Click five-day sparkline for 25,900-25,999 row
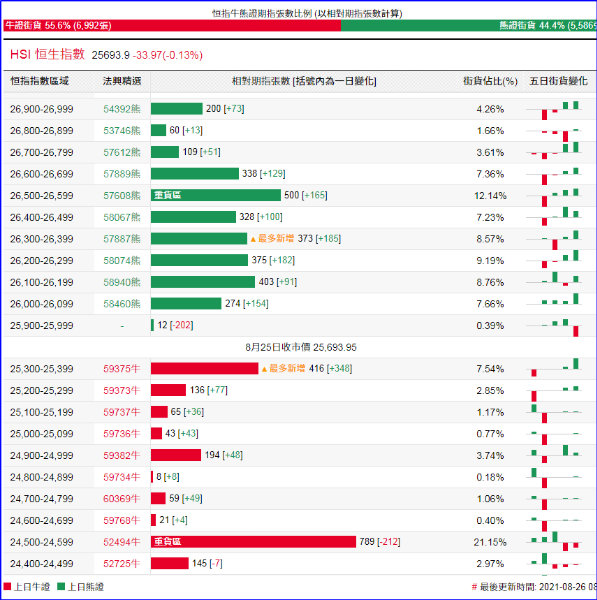Screen dimensions: 597x600 click(554, 327)
